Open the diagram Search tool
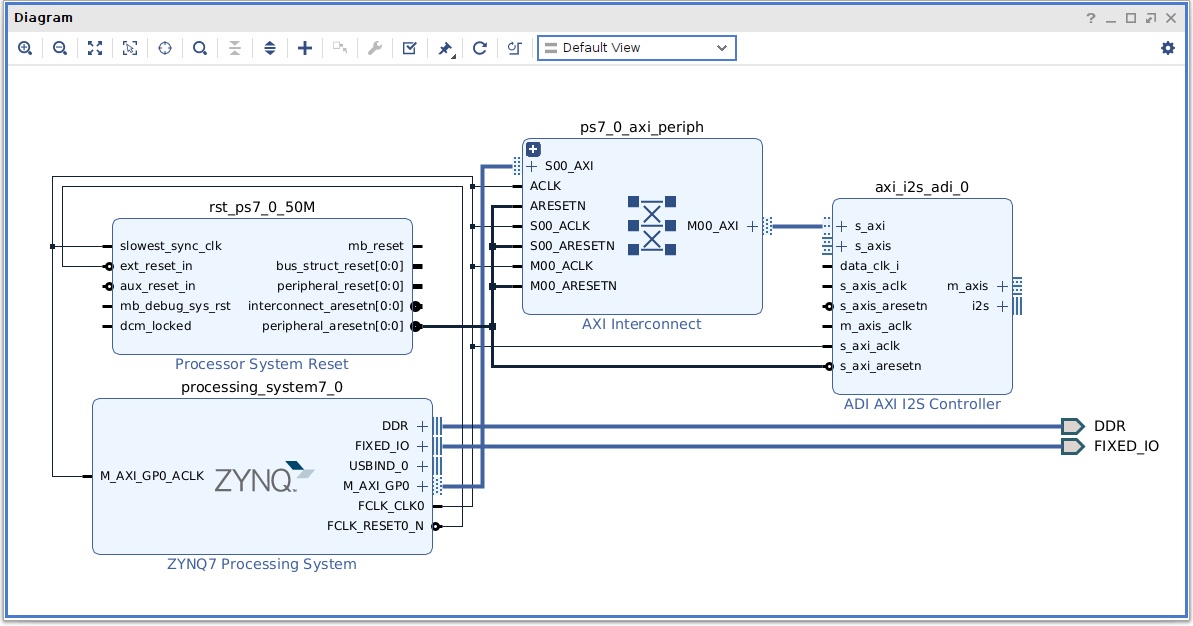Screen dimensions: 1193x626 click(x=200, y=48)
